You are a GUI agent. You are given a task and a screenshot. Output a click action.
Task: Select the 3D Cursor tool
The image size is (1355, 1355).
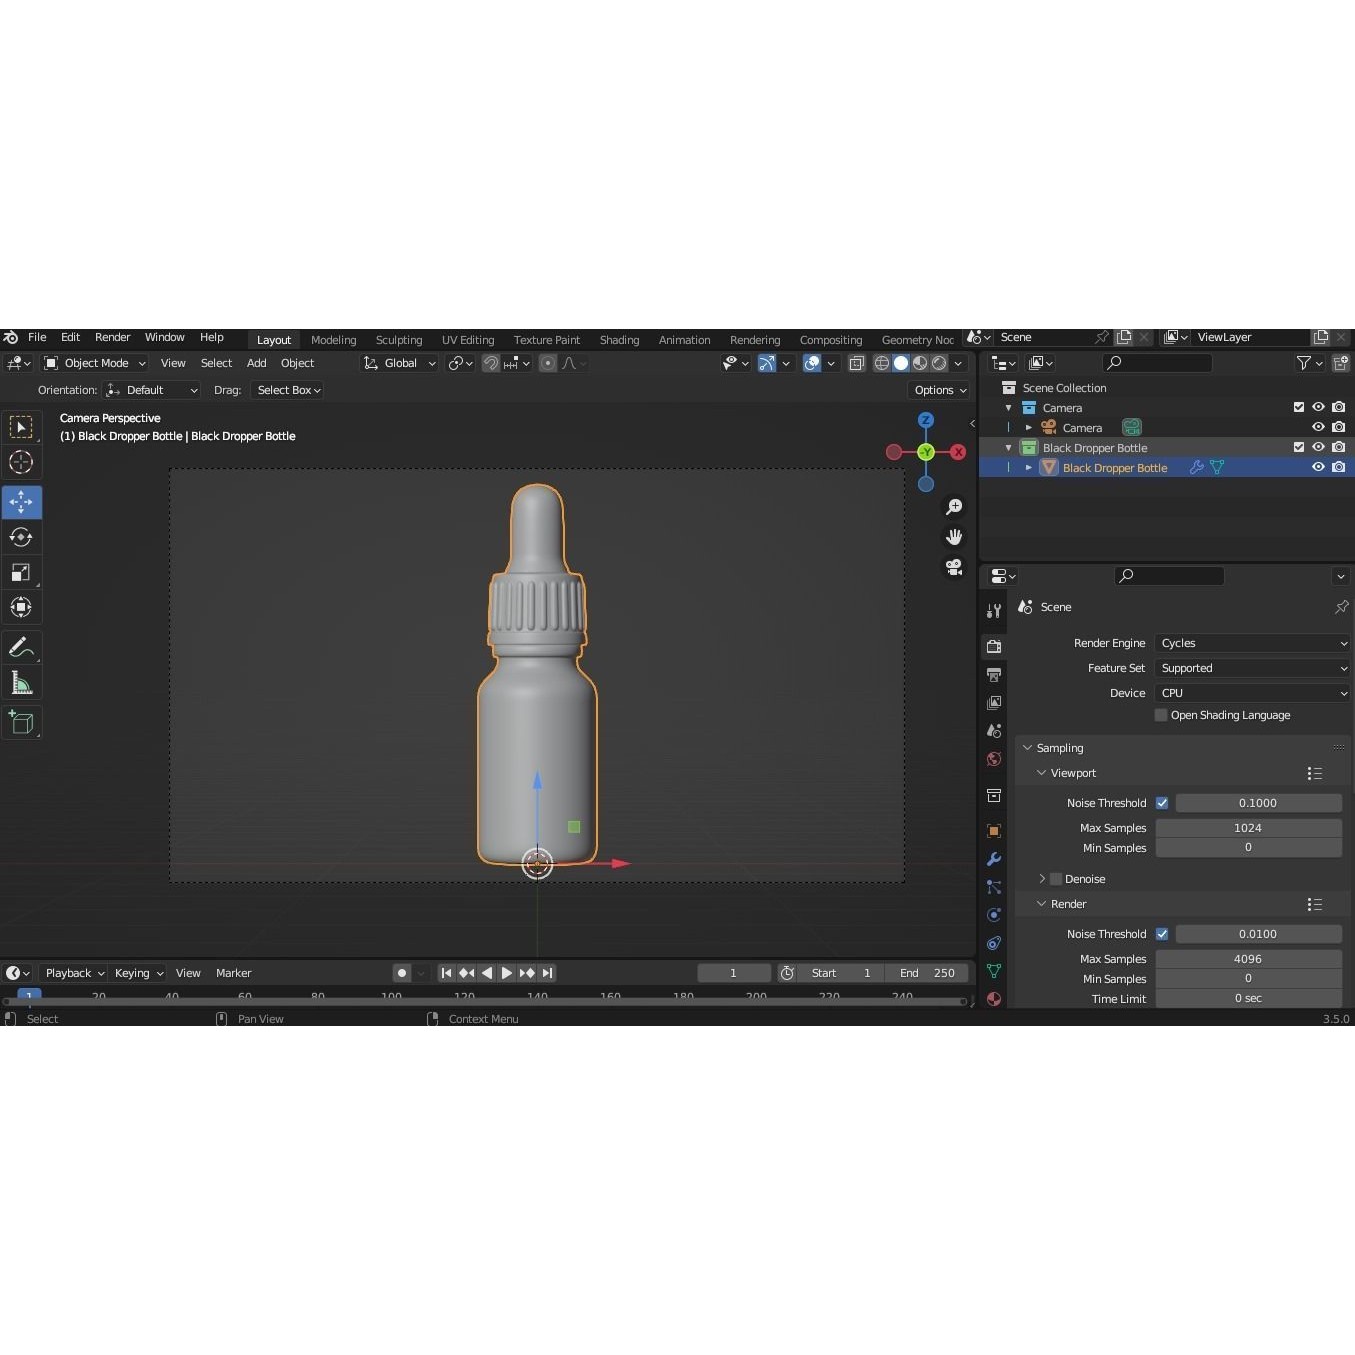point(21,462)
